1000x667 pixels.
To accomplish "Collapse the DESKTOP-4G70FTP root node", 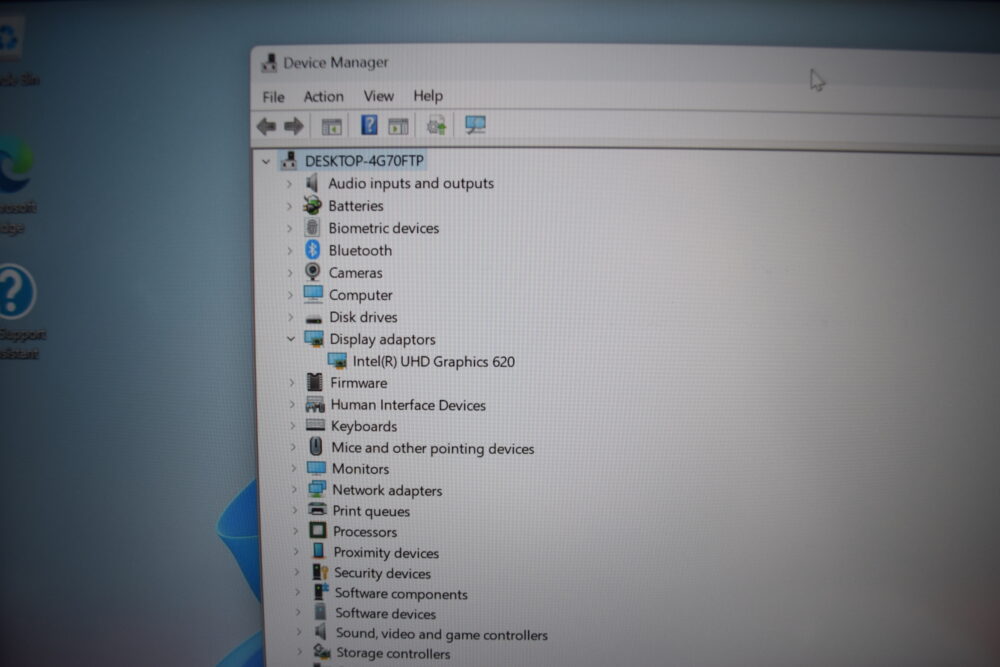I will tap(266, 162).
